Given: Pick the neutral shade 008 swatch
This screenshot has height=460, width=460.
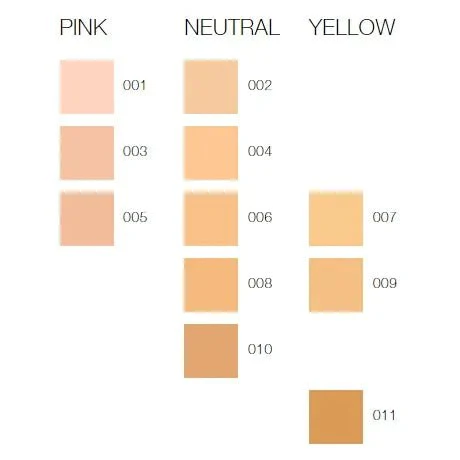Looking at the screenshot, I should (x=211, y=285).
